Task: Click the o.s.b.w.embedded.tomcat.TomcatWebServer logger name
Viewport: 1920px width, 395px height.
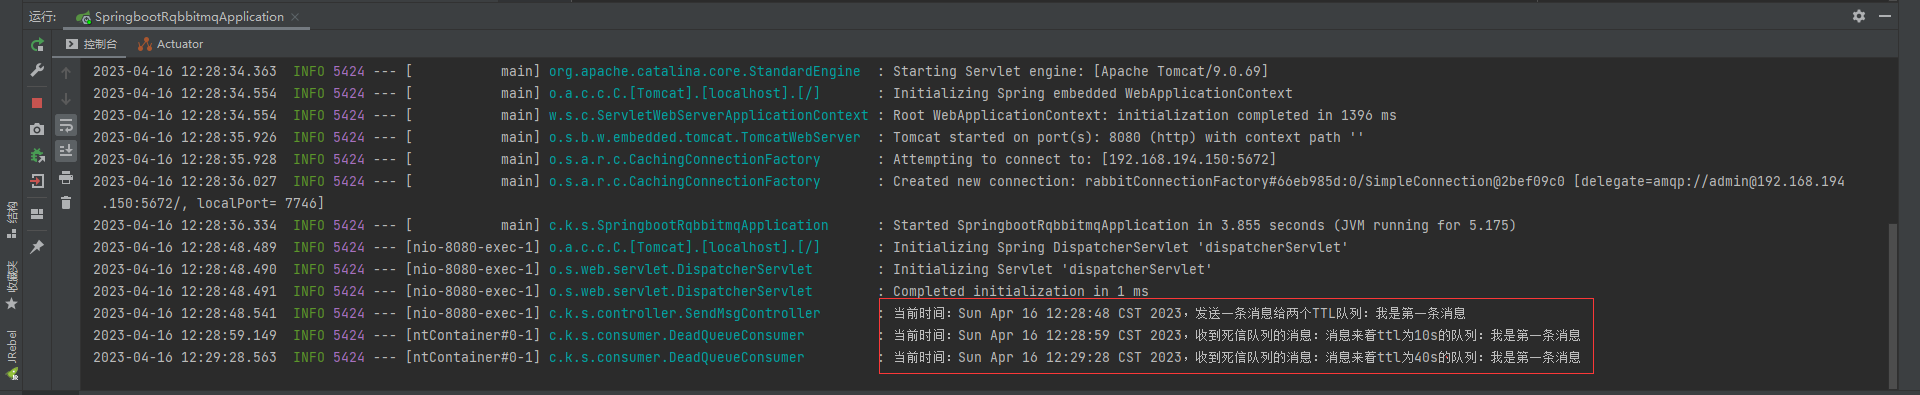Action: (x=704, y=137)
